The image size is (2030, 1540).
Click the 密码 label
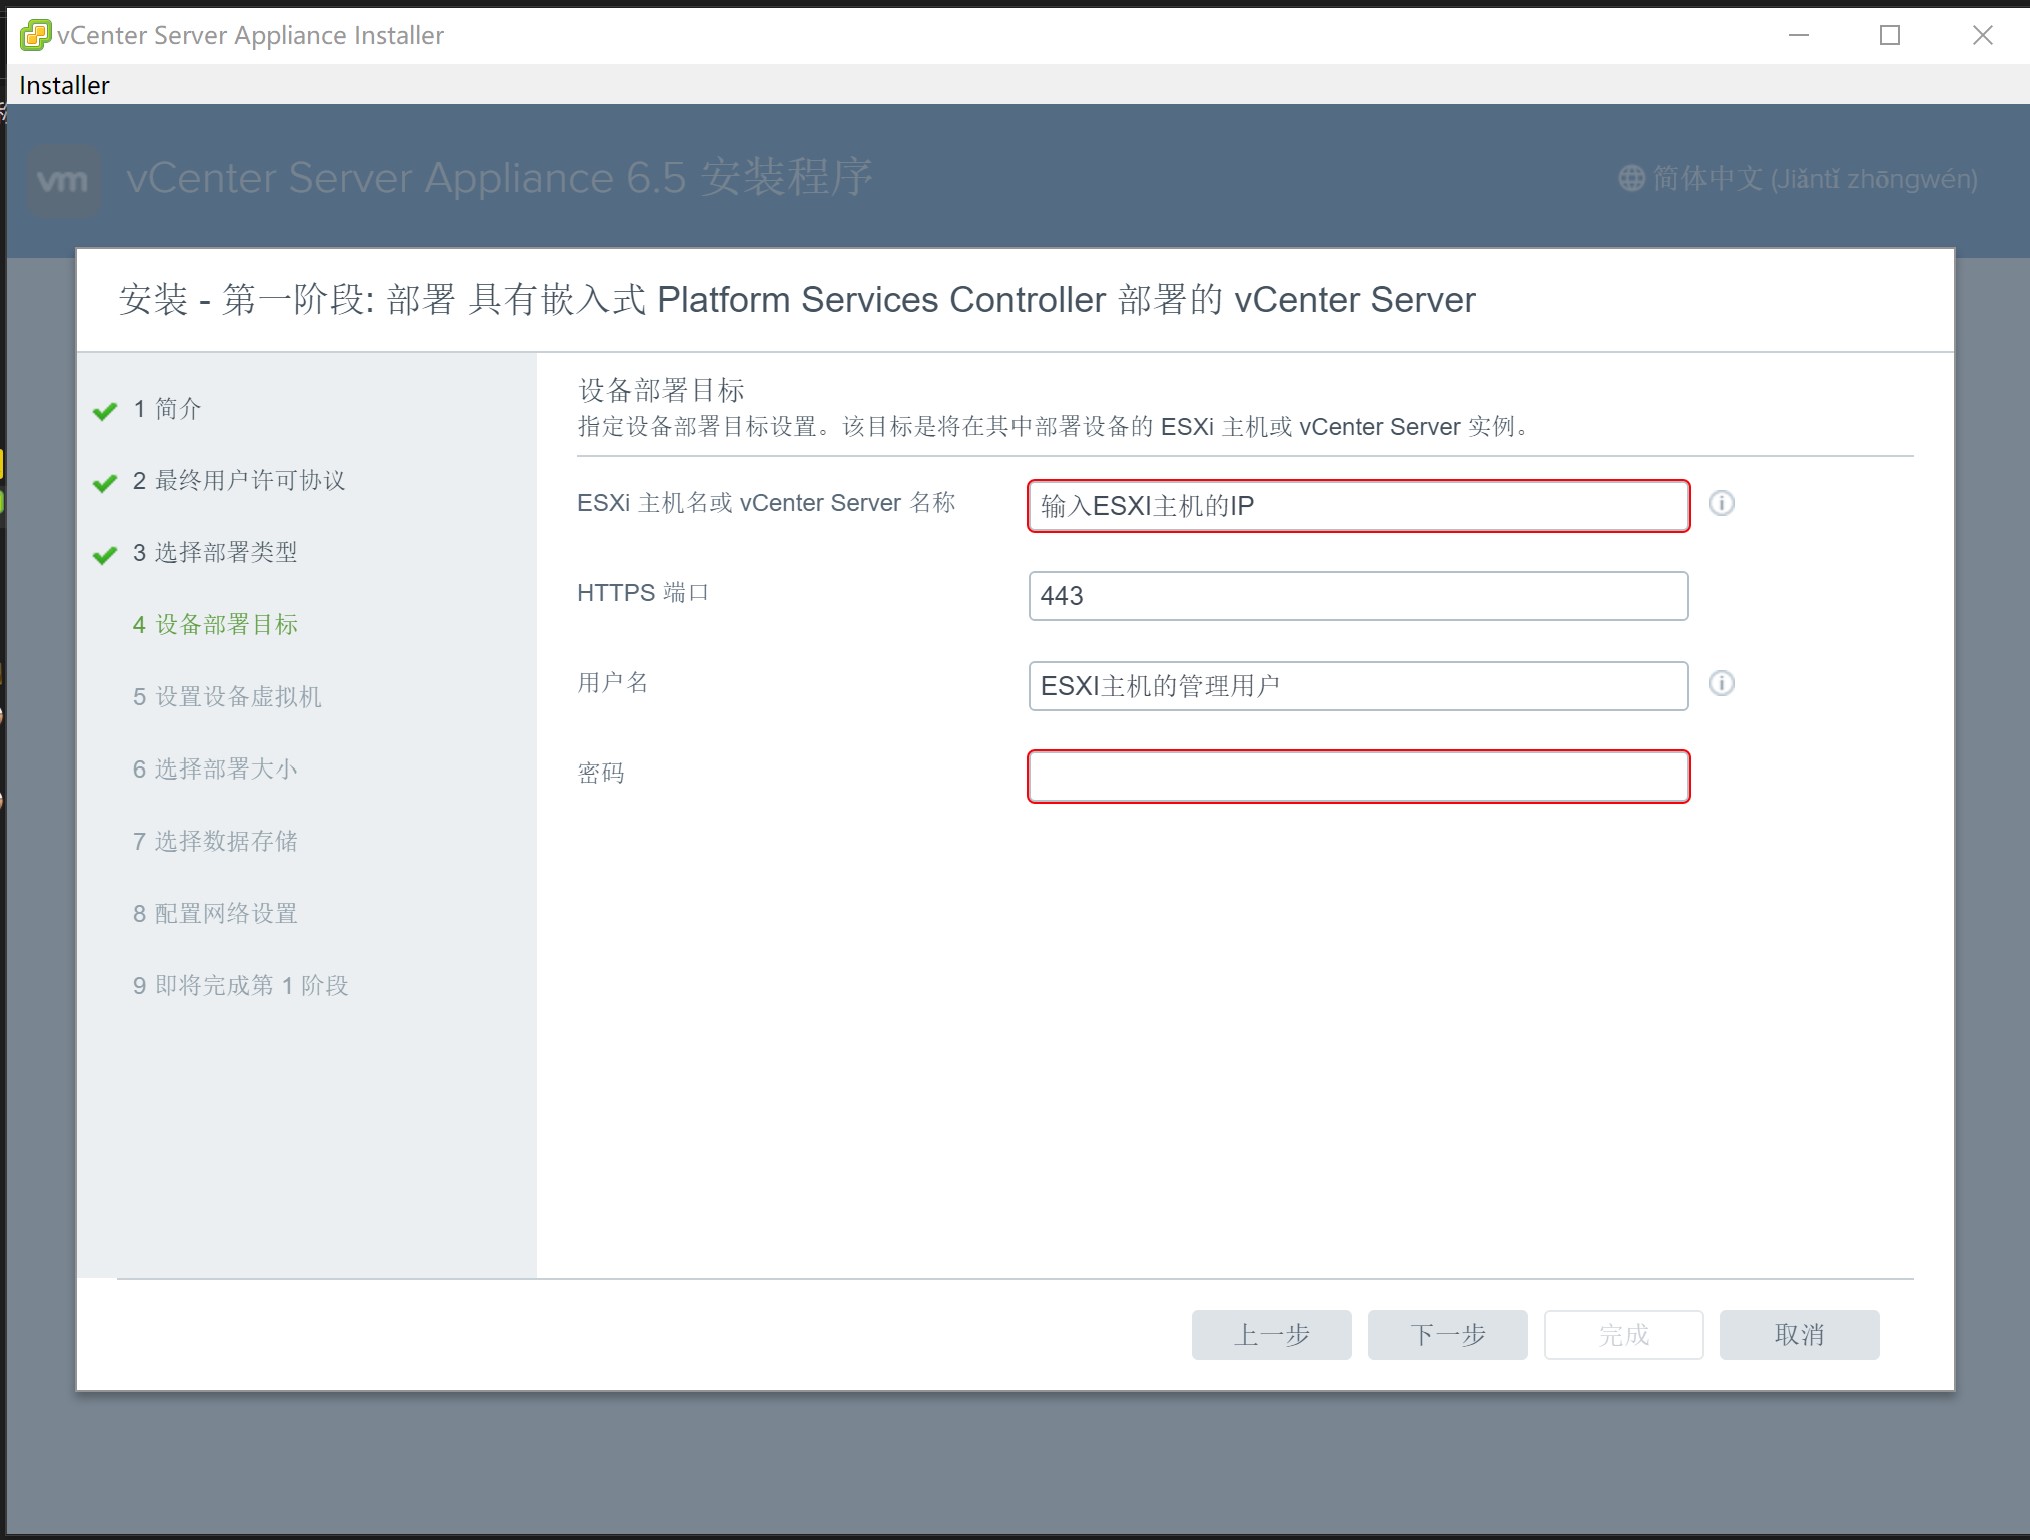pos(601,772)
